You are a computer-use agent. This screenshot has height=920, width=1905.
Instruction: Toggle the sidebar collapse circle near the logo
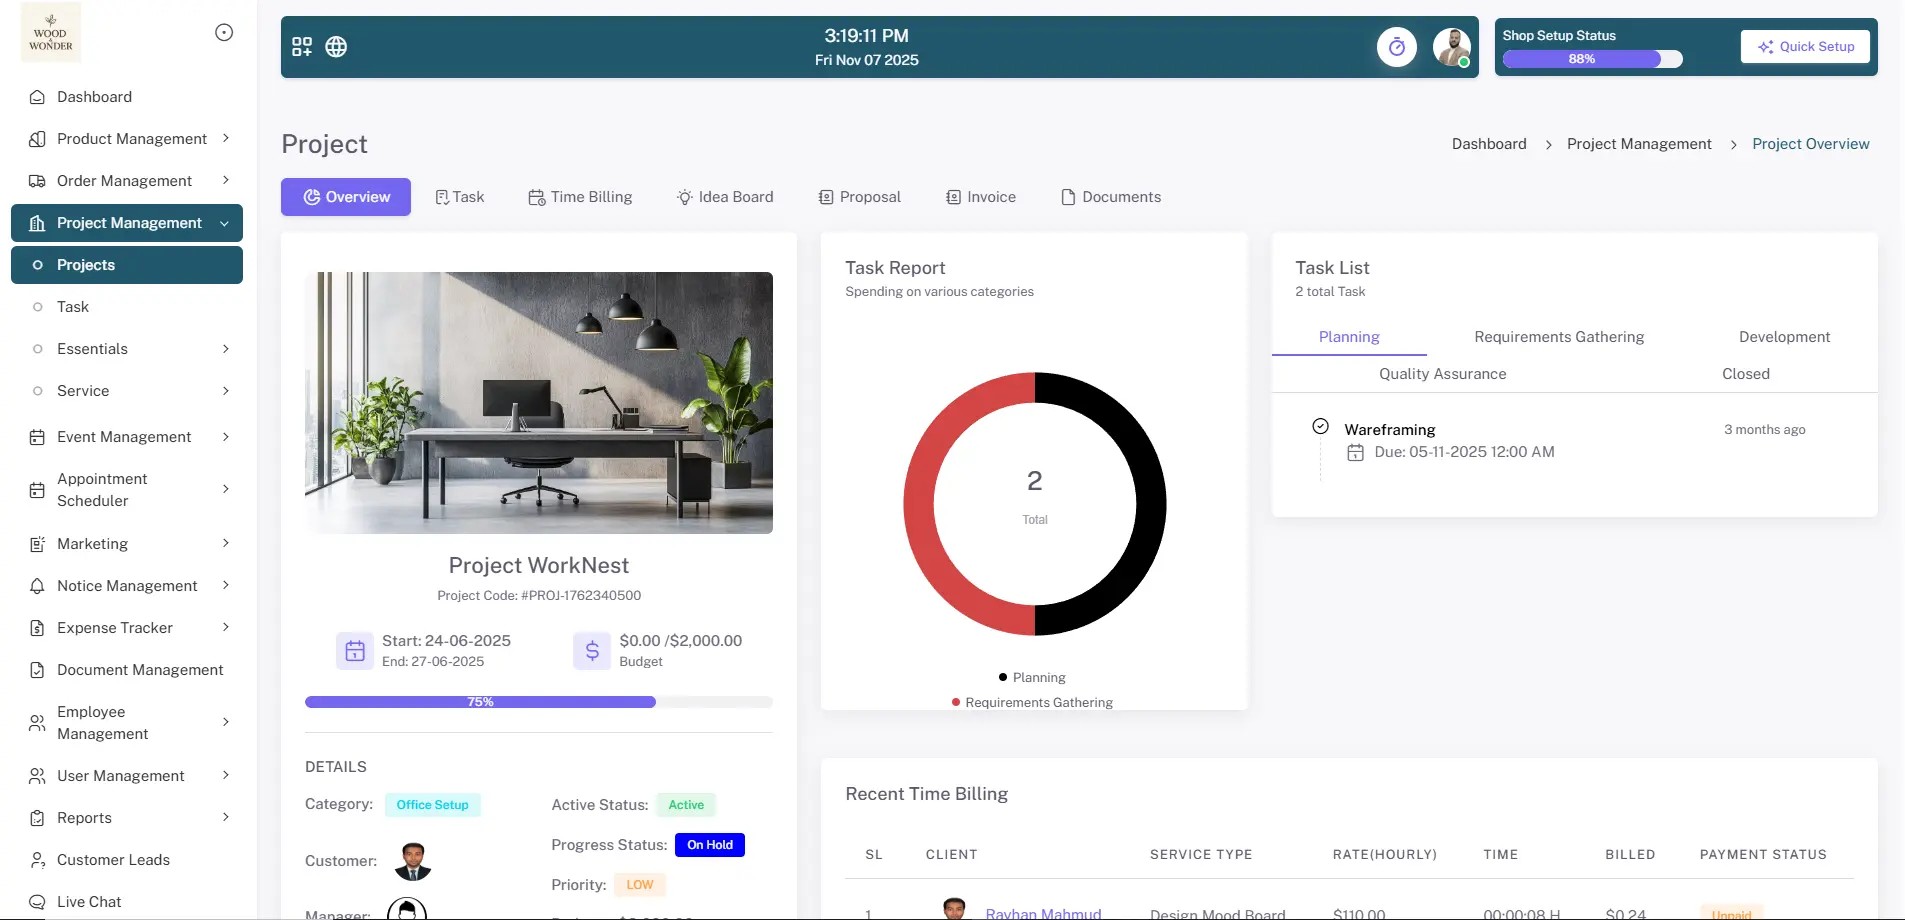(x=224, y=32)
